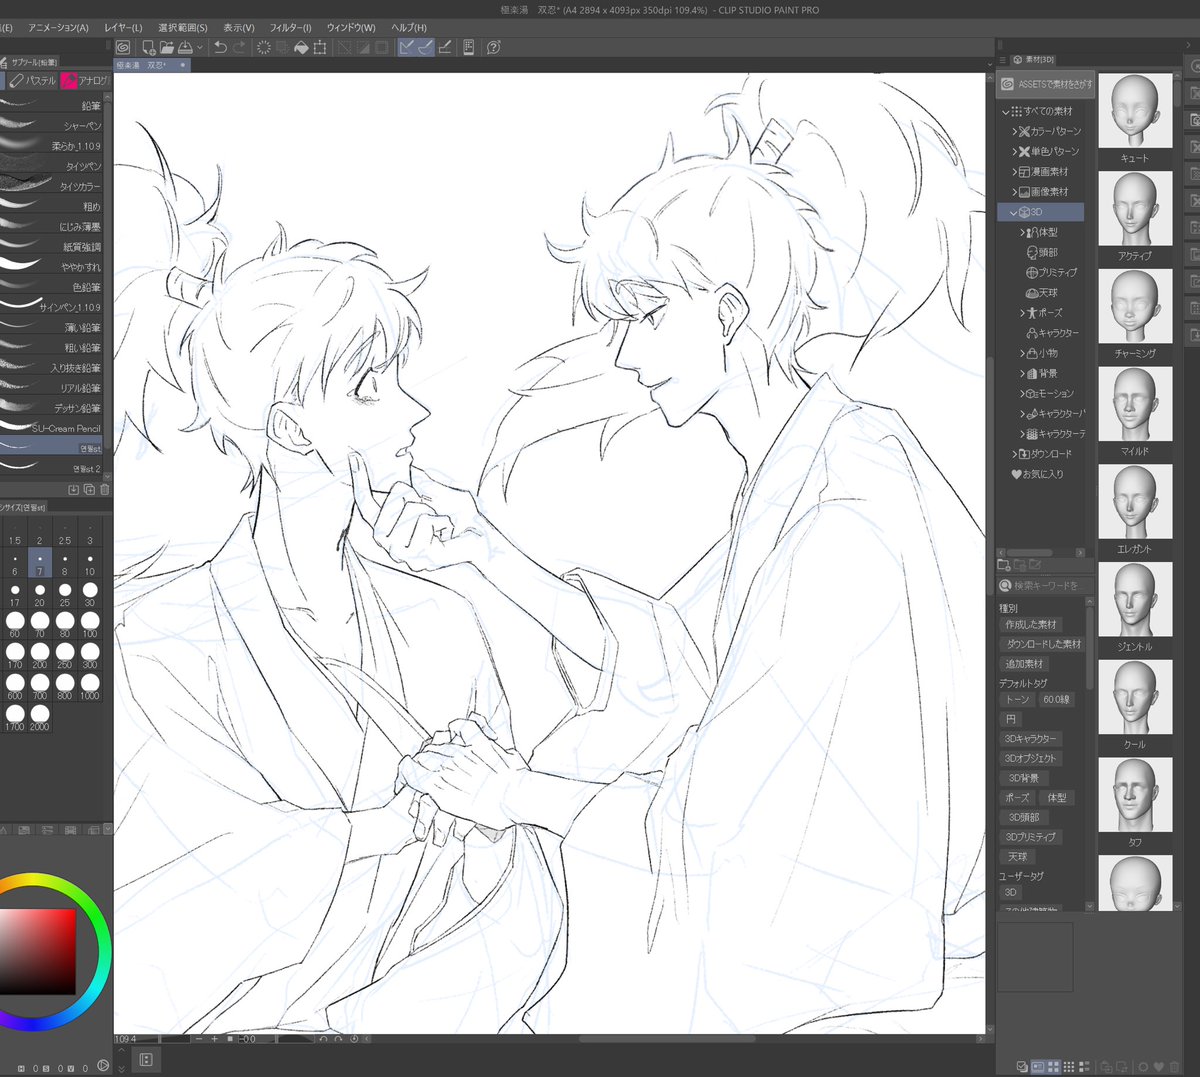Click the duplicate sub tool icon

(89, 489)
